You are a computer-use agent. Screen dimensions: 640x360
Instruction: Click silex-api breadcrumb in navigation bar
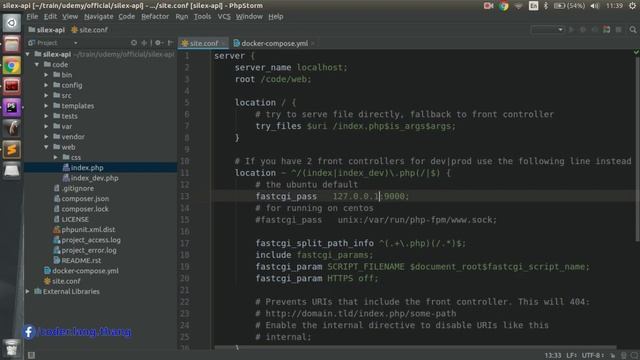(47, 30)
